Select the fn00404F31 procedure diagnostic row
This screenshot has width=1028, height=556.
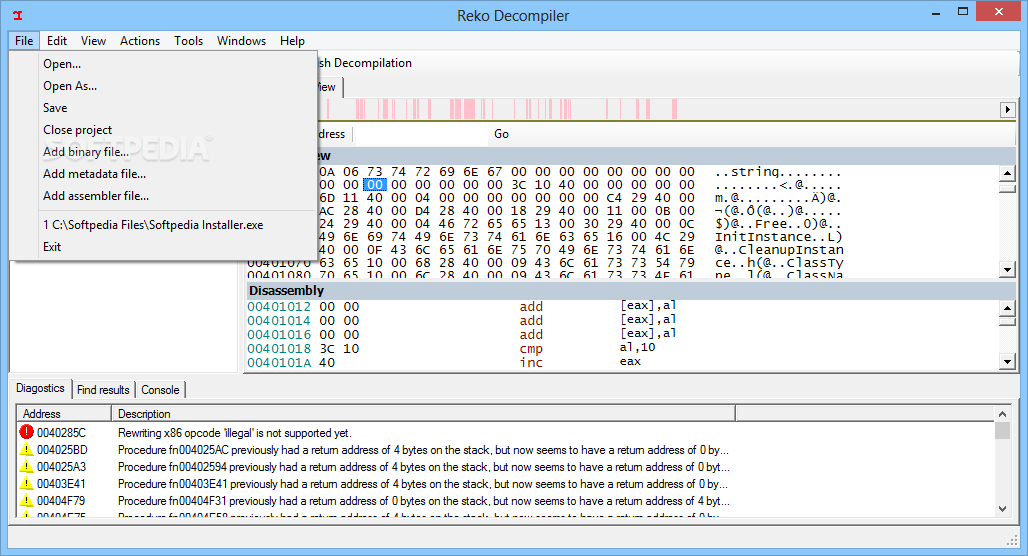click(505, 501)
